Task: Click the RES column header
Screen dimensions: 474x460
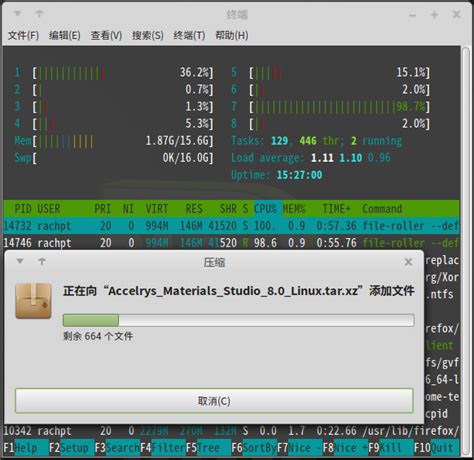Action: tap(194, 209)
